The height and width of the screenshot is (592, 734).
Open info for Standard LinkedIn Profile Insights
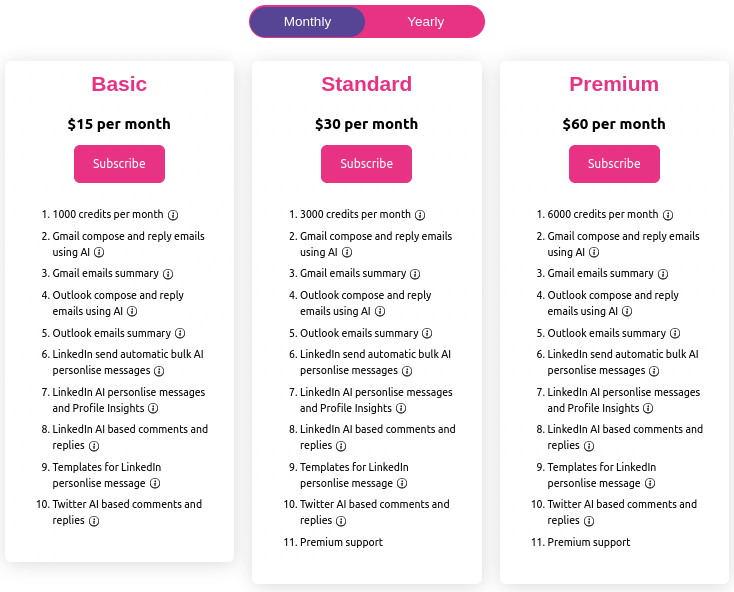(401, 408)
